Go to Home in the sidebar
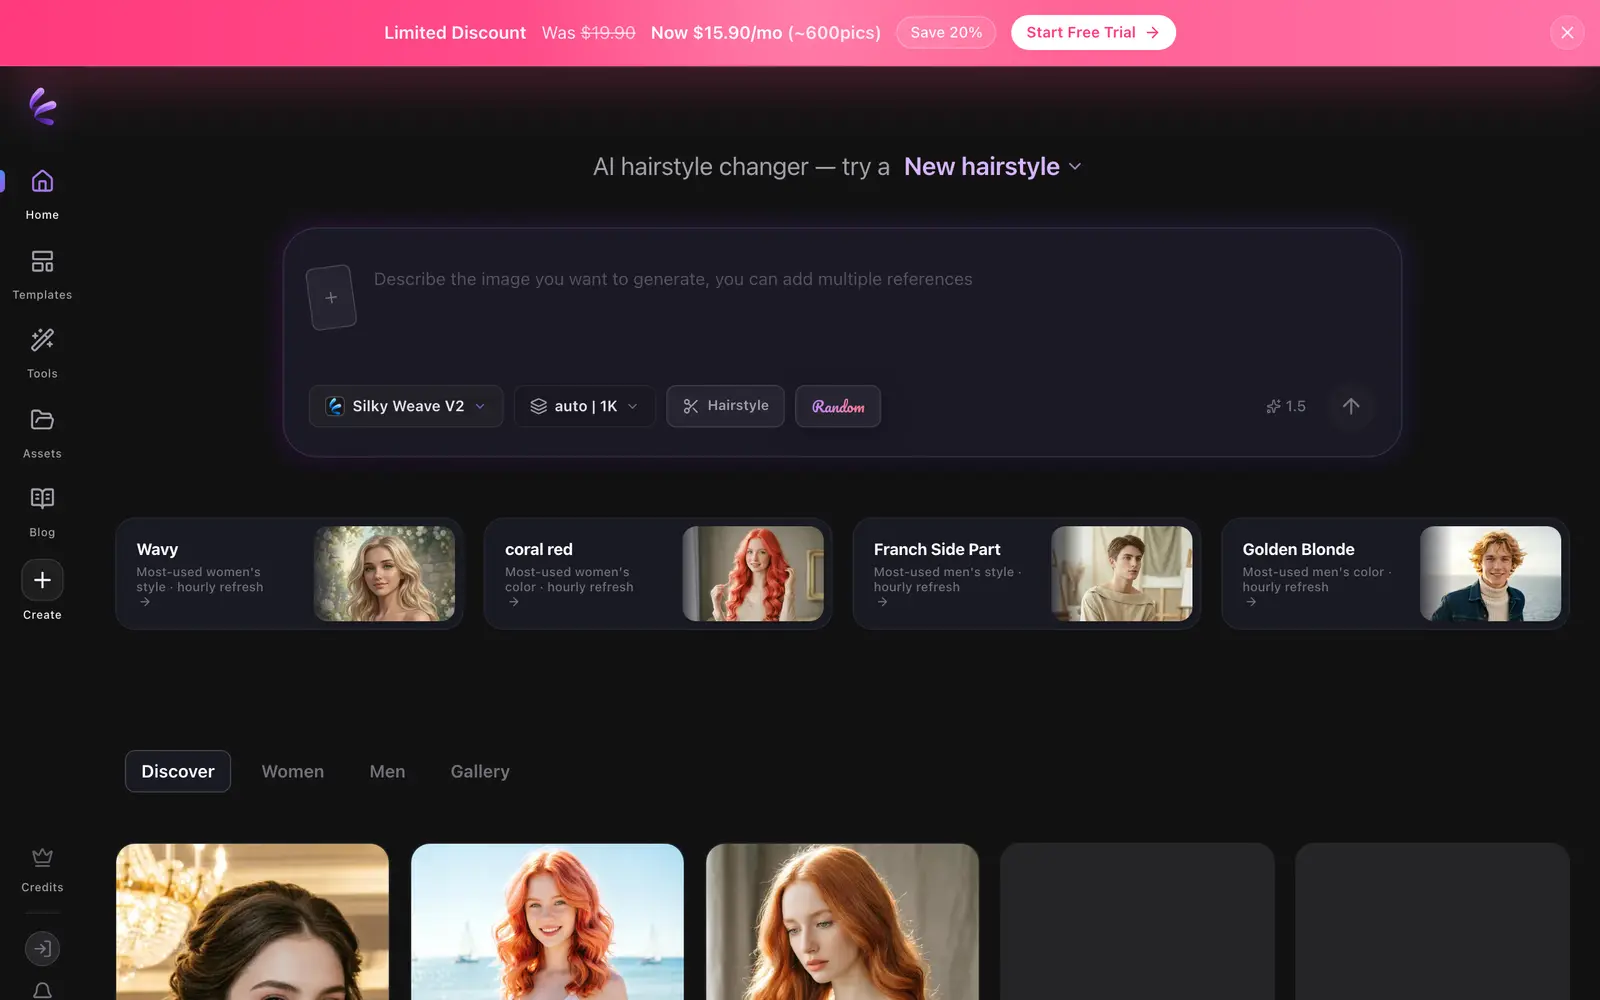 click(42, 194)
